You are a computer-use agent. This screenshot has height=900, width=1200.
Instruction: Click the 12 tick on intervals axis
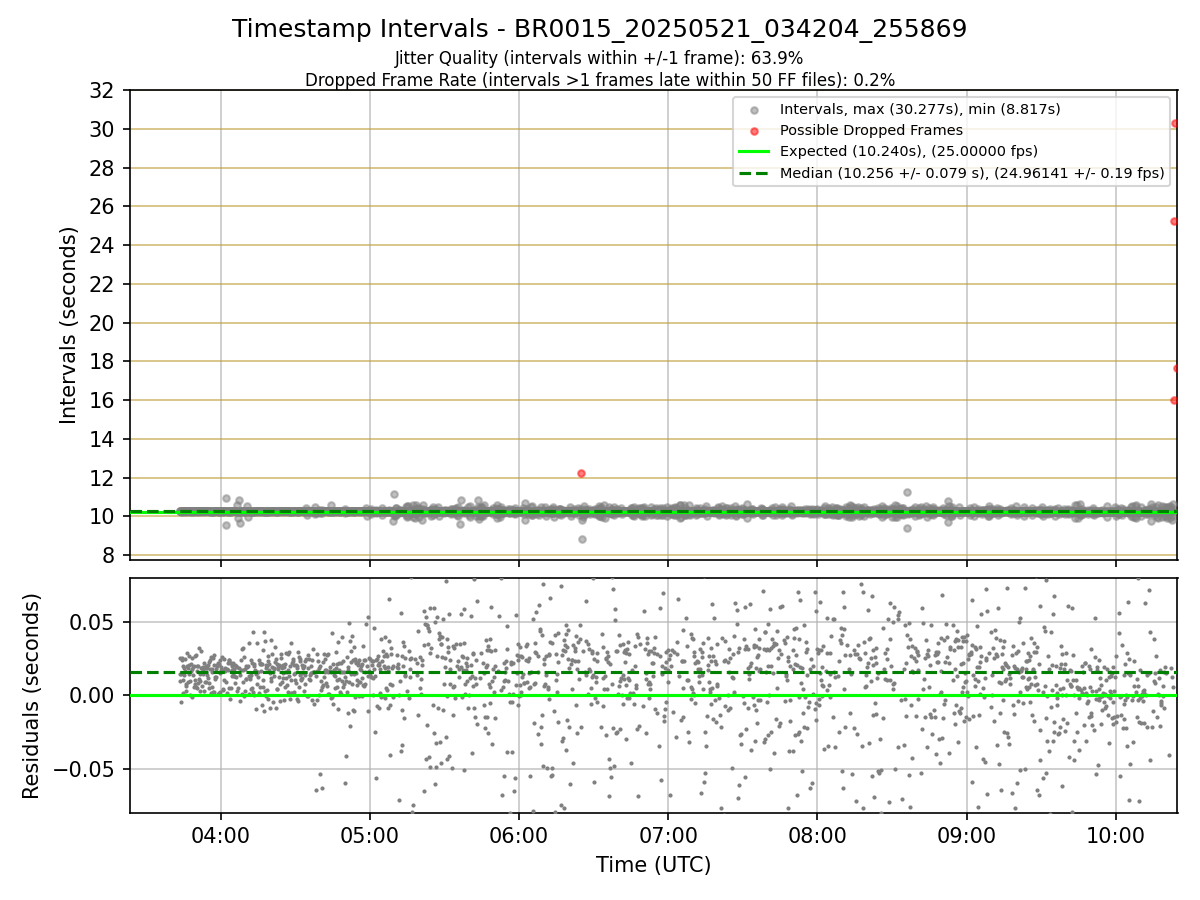tap(101, 478)
